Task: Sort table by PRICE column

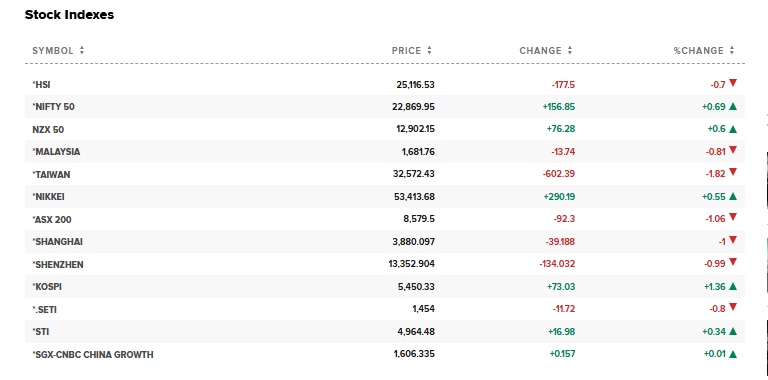Action: click(411, 50)
